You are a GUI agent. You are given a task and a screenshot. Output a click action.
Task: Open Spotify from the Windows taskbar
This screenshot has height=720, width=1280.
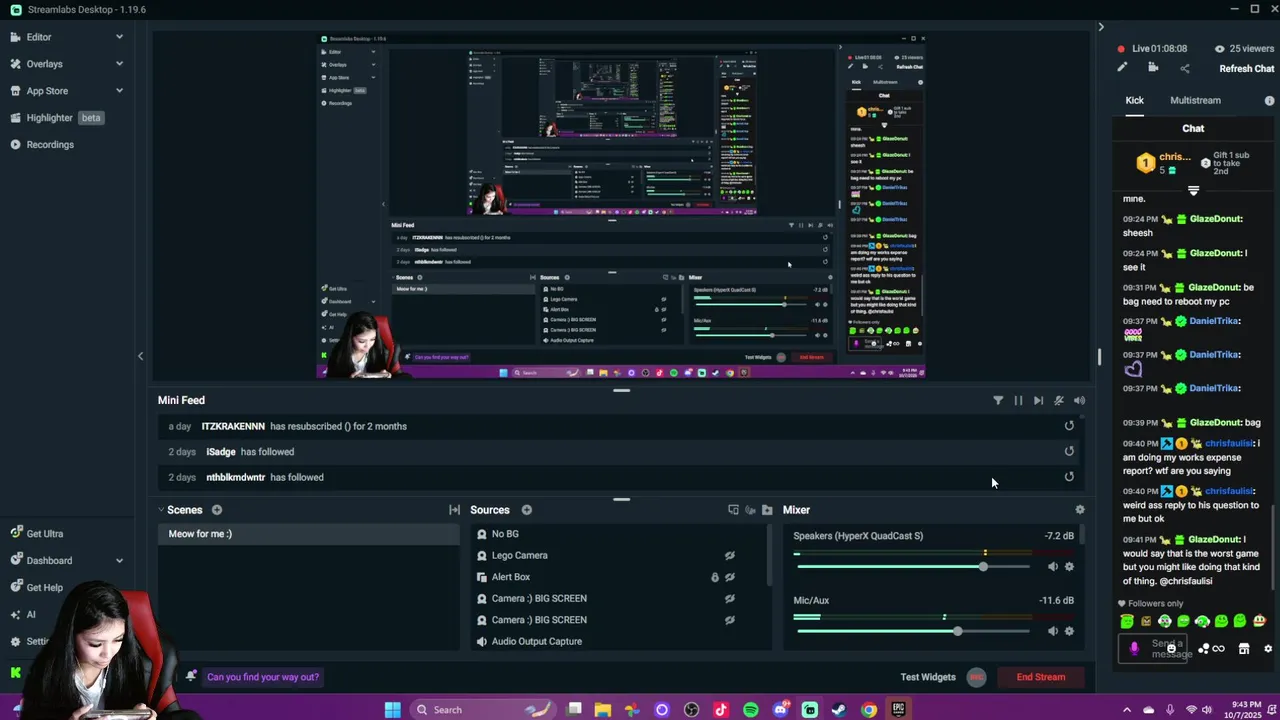pos(750,710)
